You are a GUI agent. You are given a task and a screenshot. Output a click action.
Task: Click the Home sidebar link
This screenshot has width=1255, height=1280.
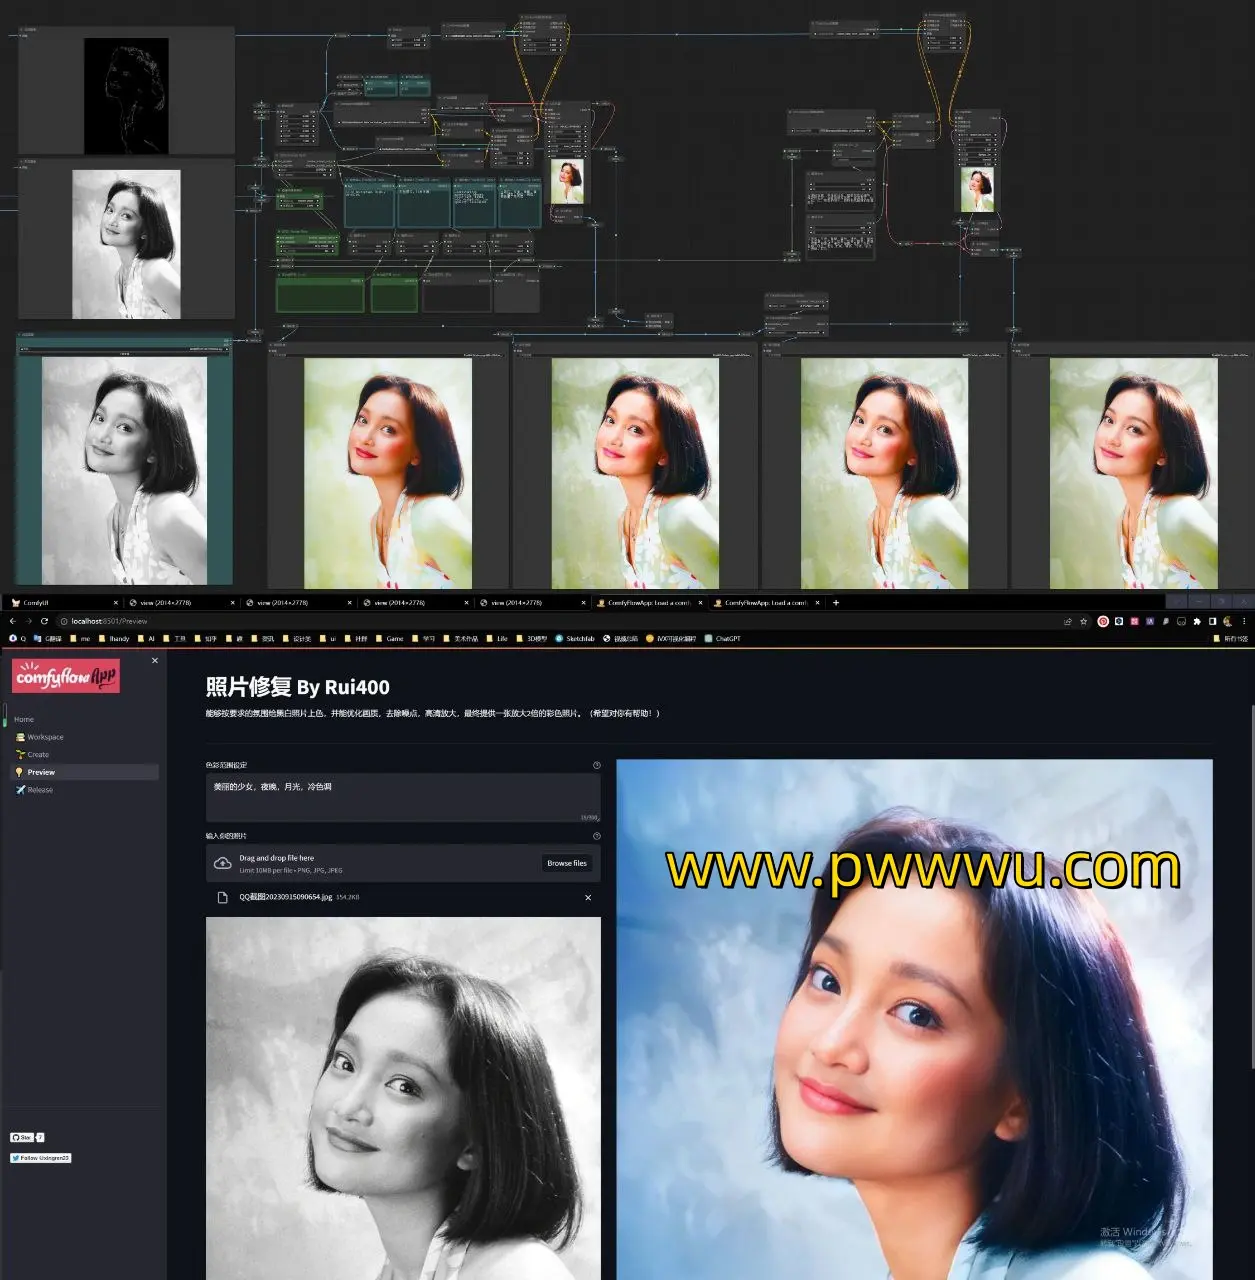tap(24, 719)
